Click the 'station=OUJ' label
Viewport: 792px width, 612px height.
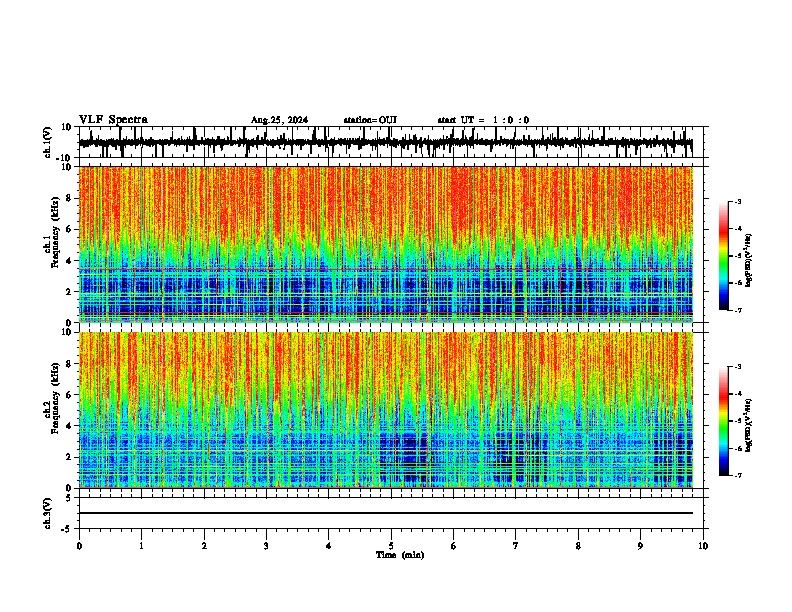coord(370,120)
